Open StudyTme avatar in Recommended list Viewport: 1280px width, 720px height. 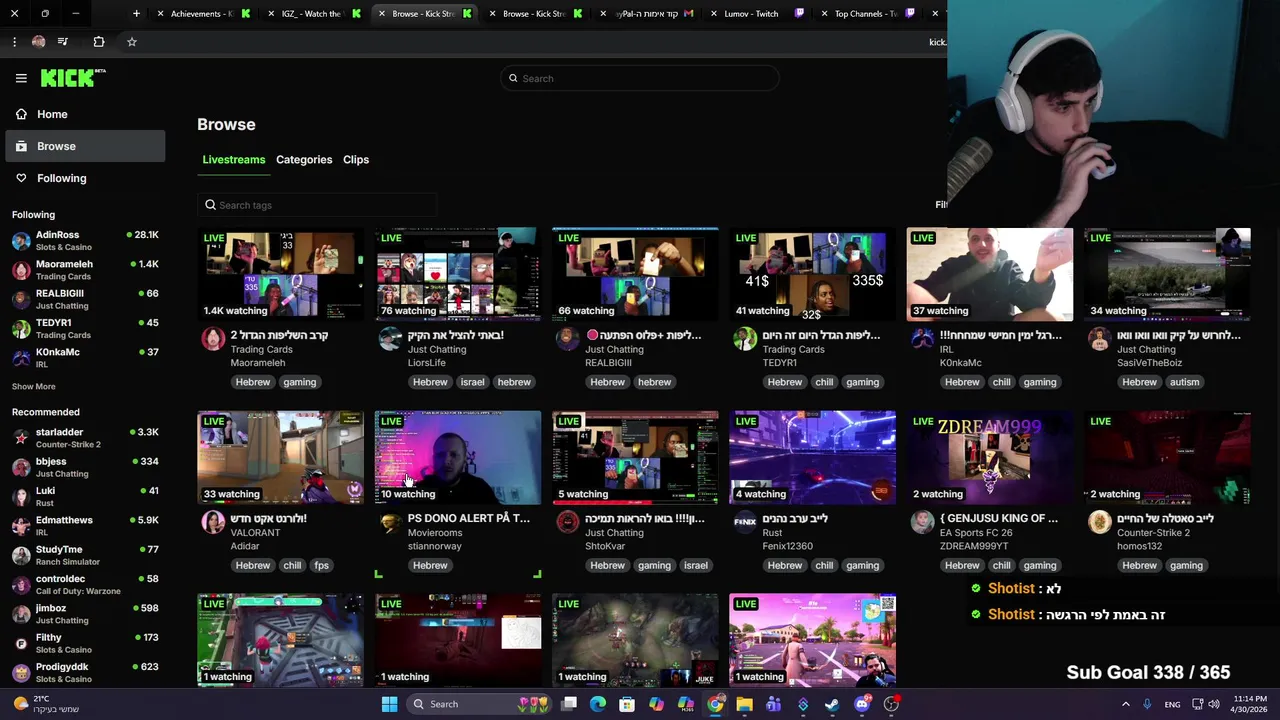21,555
